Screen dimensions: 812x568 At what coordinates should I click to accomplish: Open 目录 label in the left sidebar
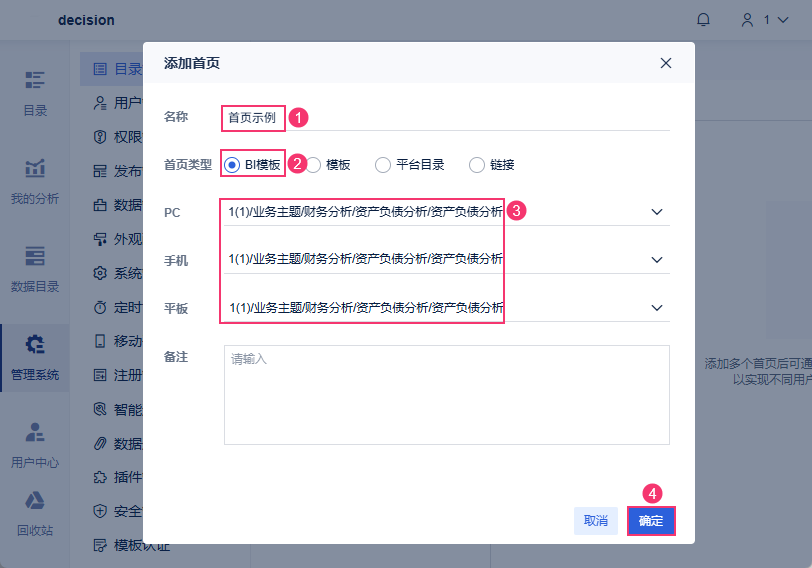35,110
